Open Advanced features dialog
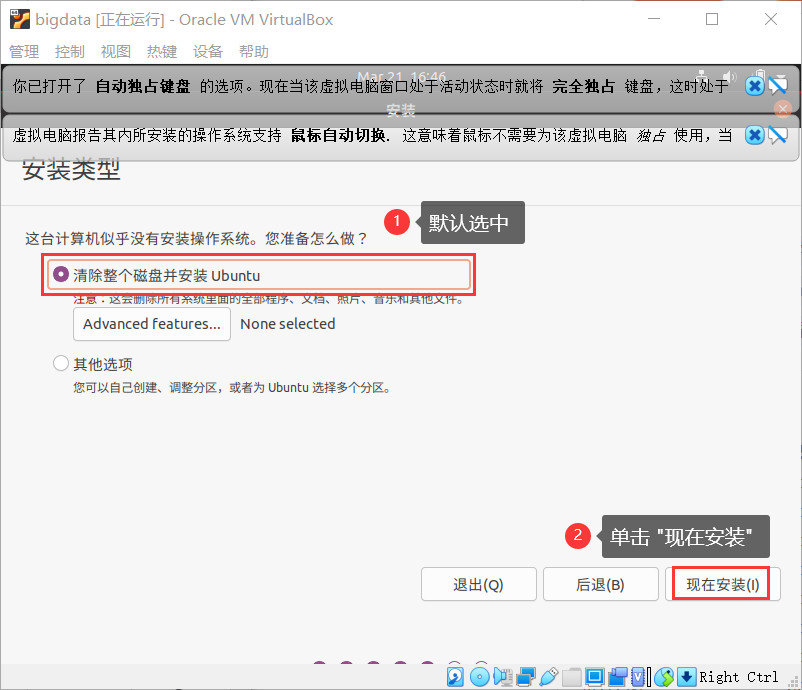The width and height of the screenshot is (802, 690). point(152,324)
